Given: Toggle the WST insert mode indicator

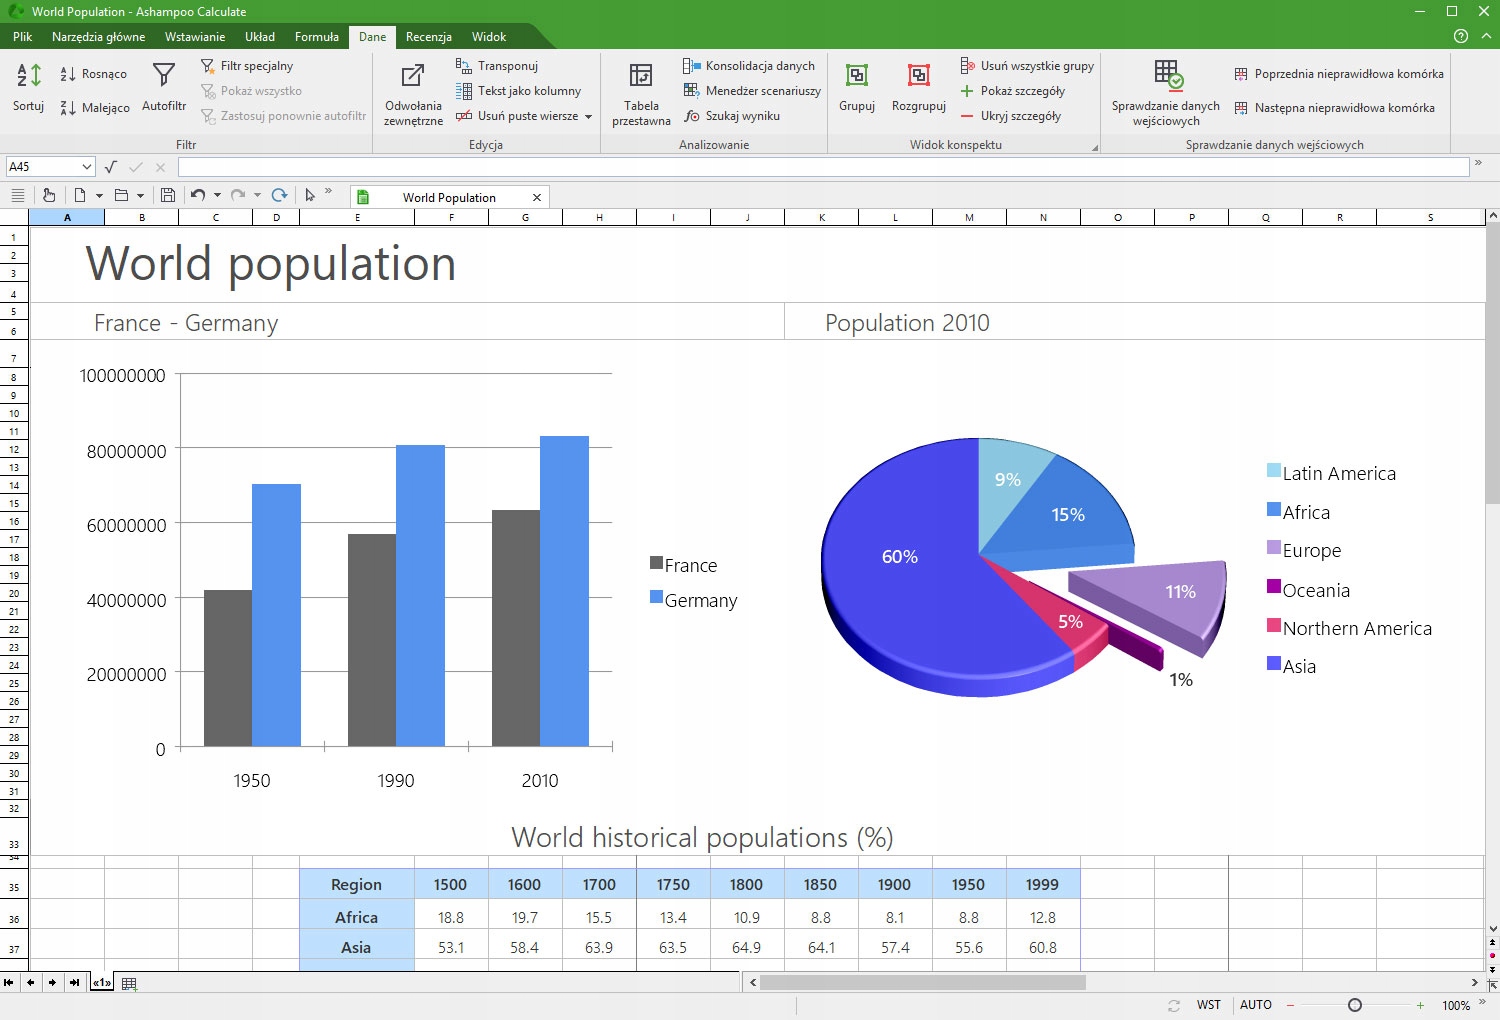Looking at the screenshot, I should point(1208,1005).
